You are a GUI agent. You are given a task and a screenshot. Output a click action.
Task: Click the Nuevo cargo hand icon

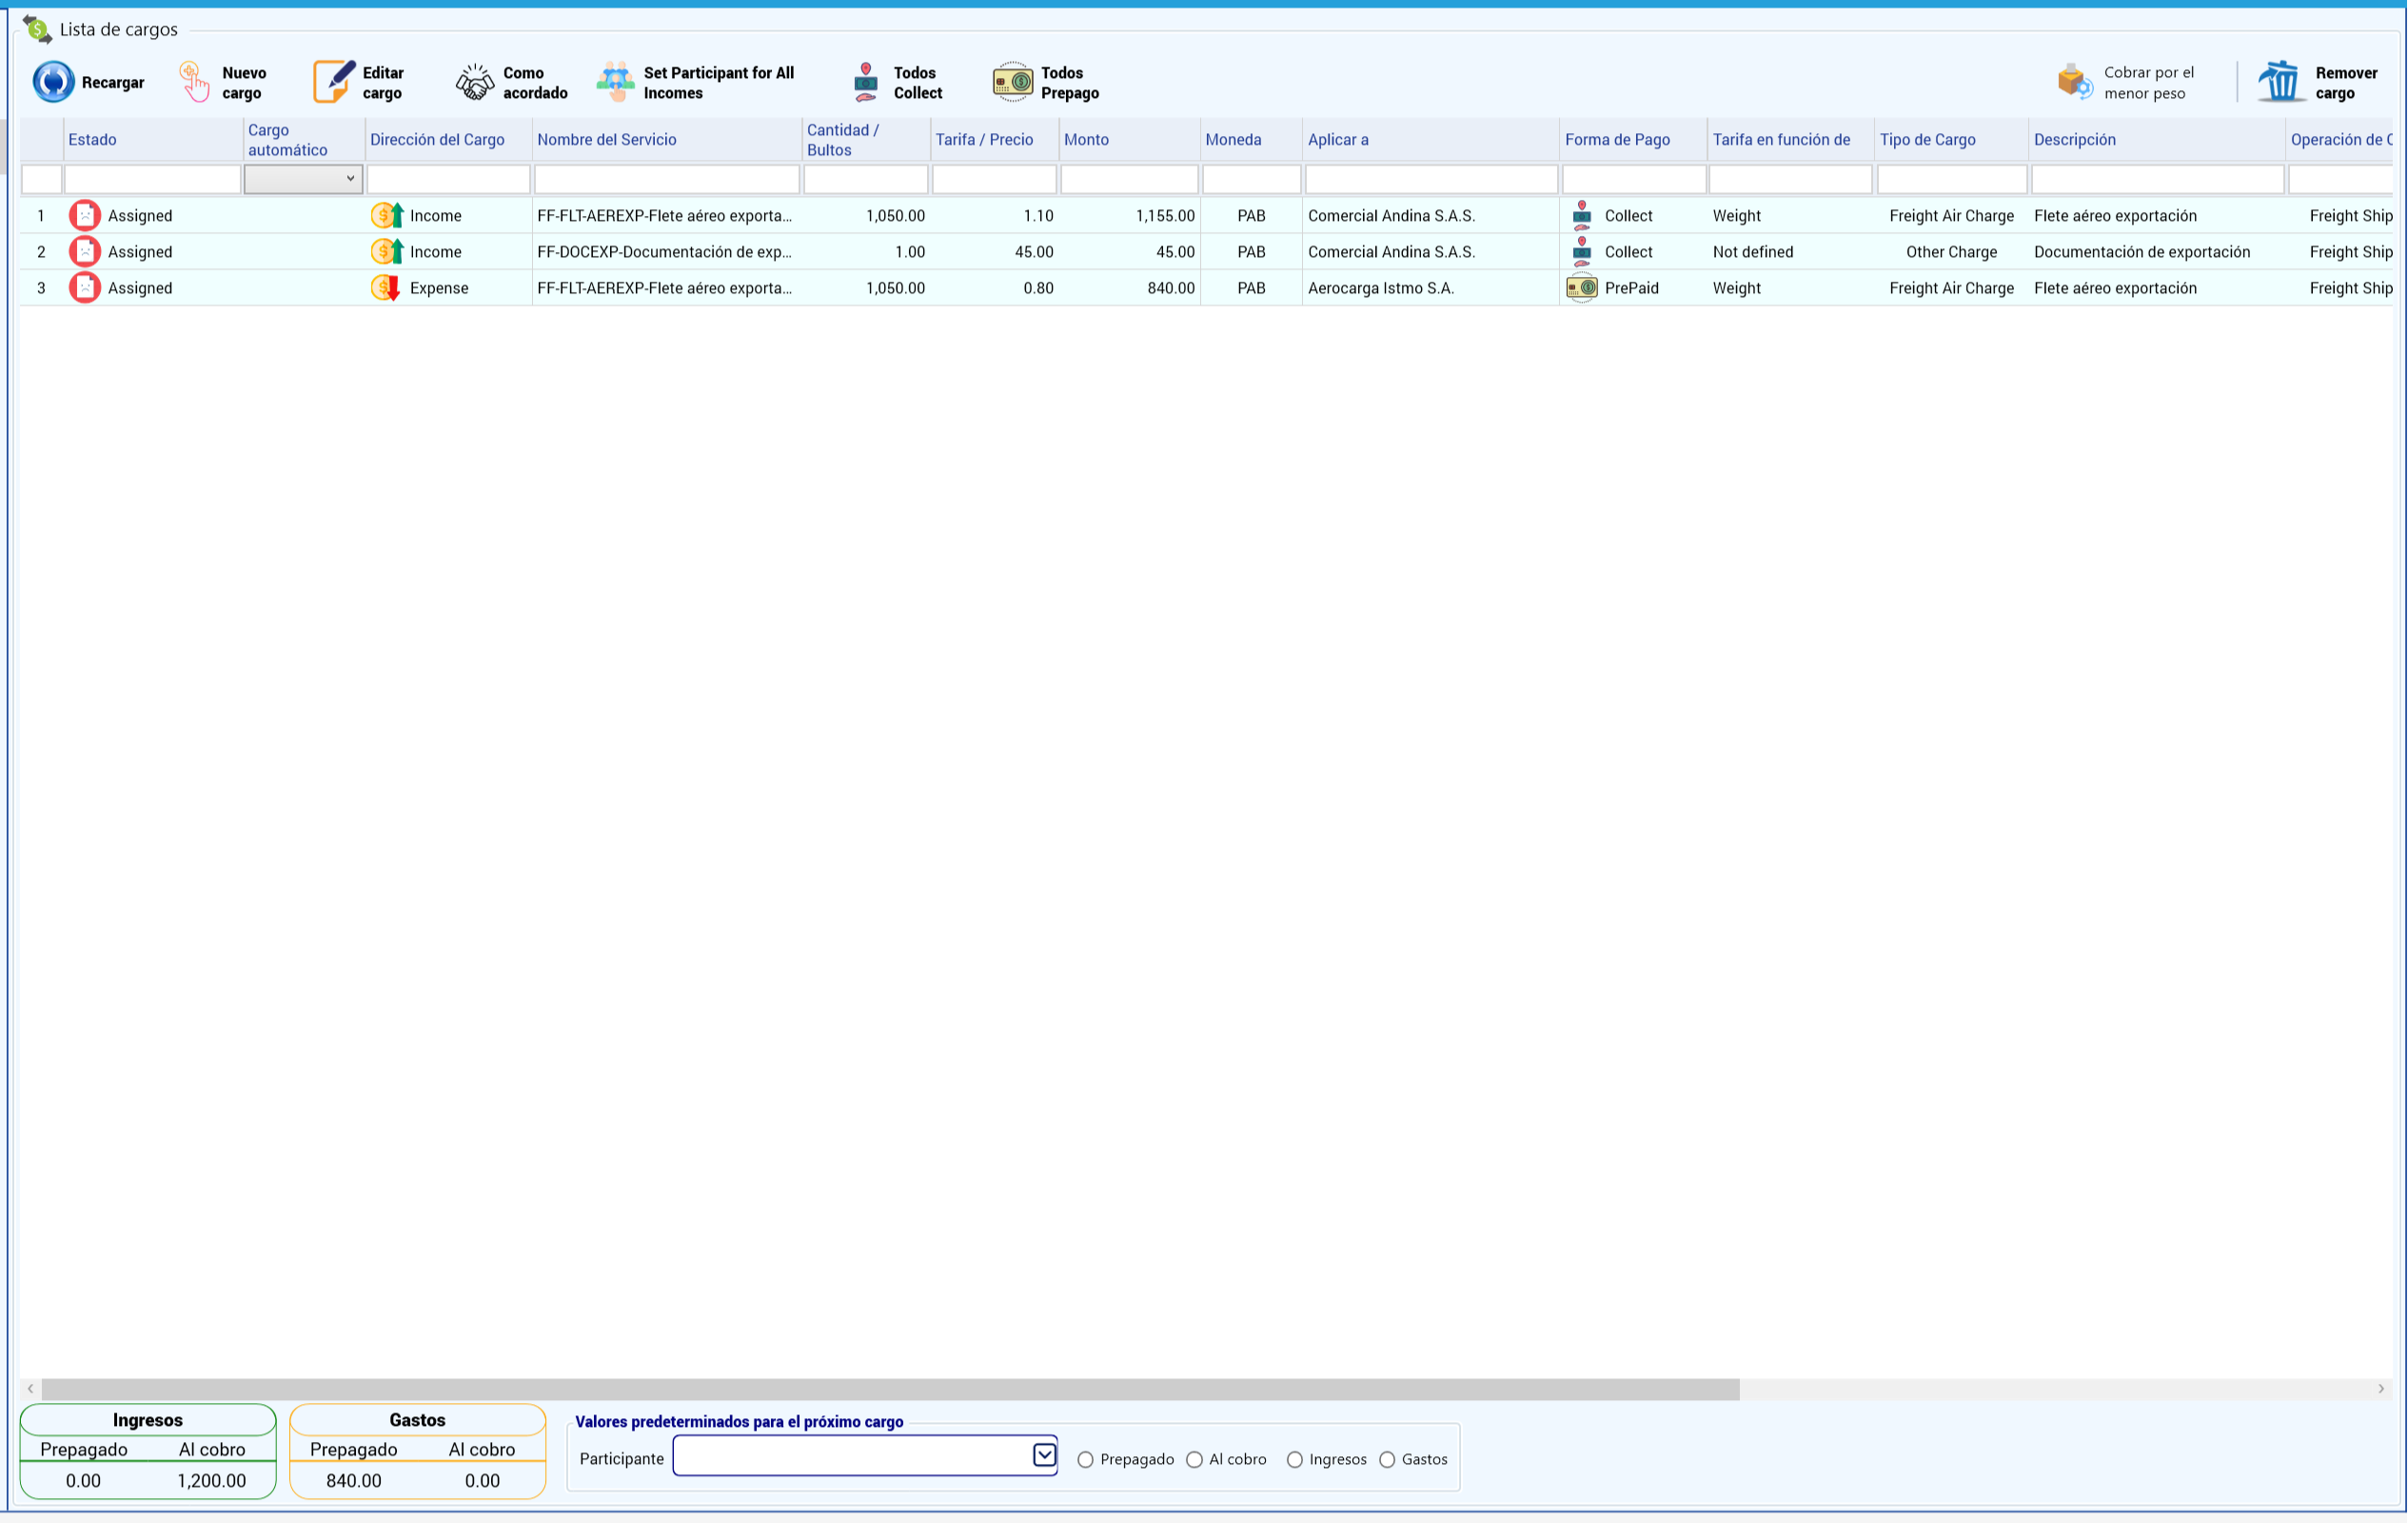point(195,82)
